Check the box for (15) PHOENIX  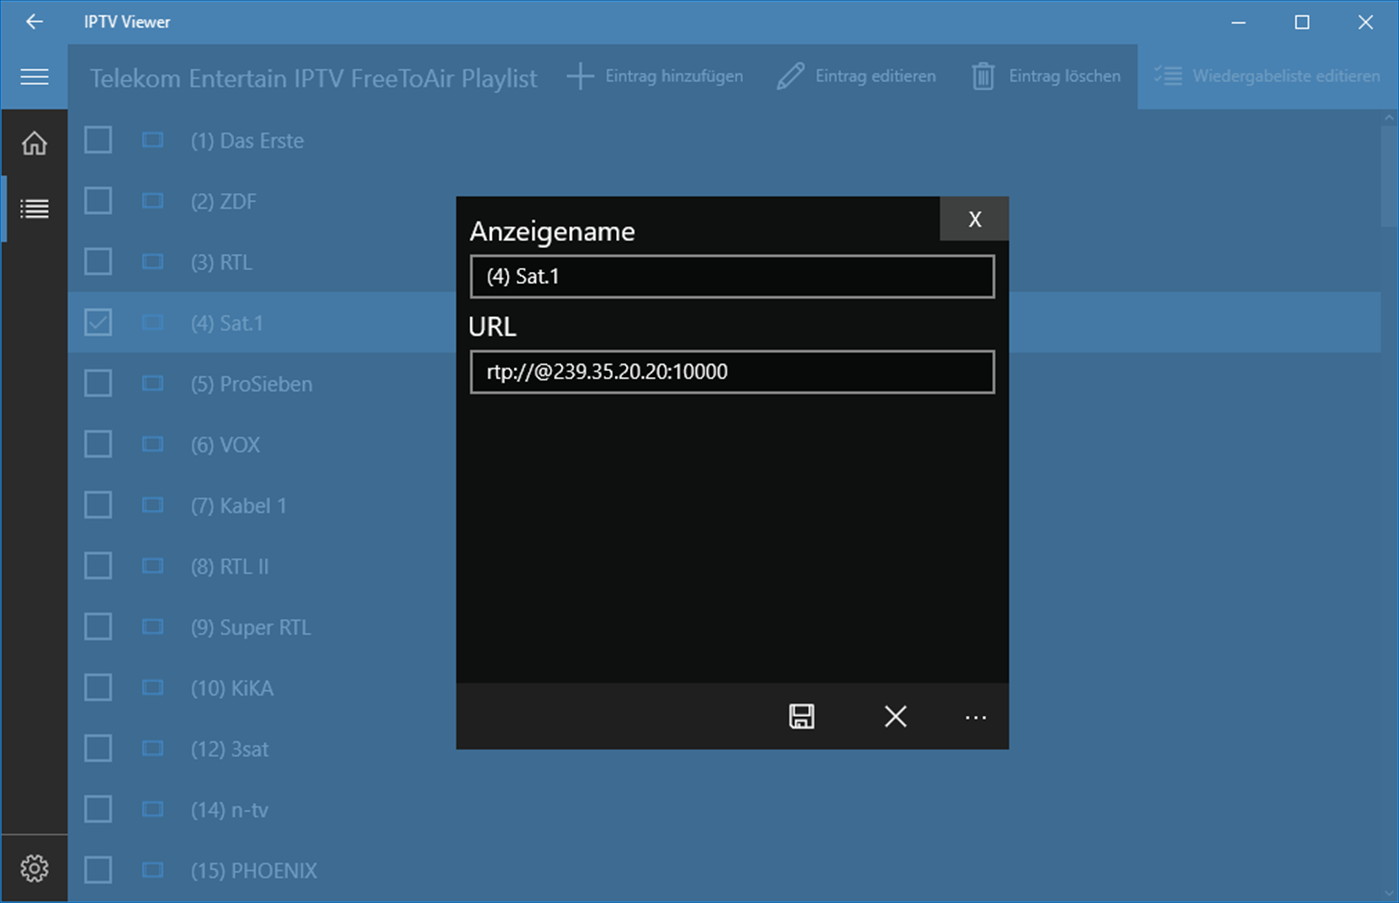[98, 870]
